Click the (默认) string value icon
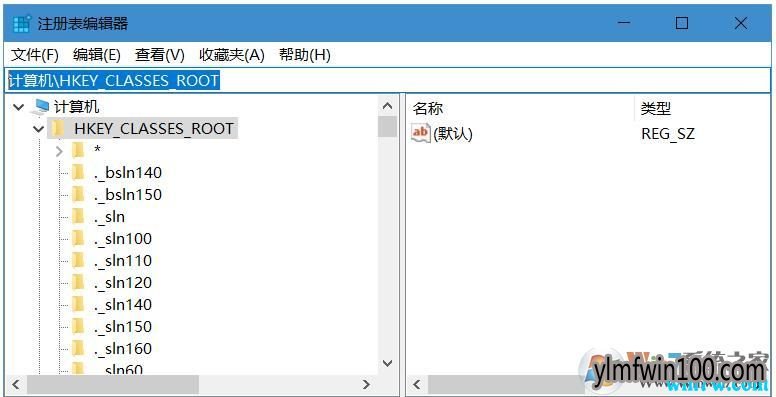Image resolution: width=776 pixels, height=397 pixels. point(421,133)
